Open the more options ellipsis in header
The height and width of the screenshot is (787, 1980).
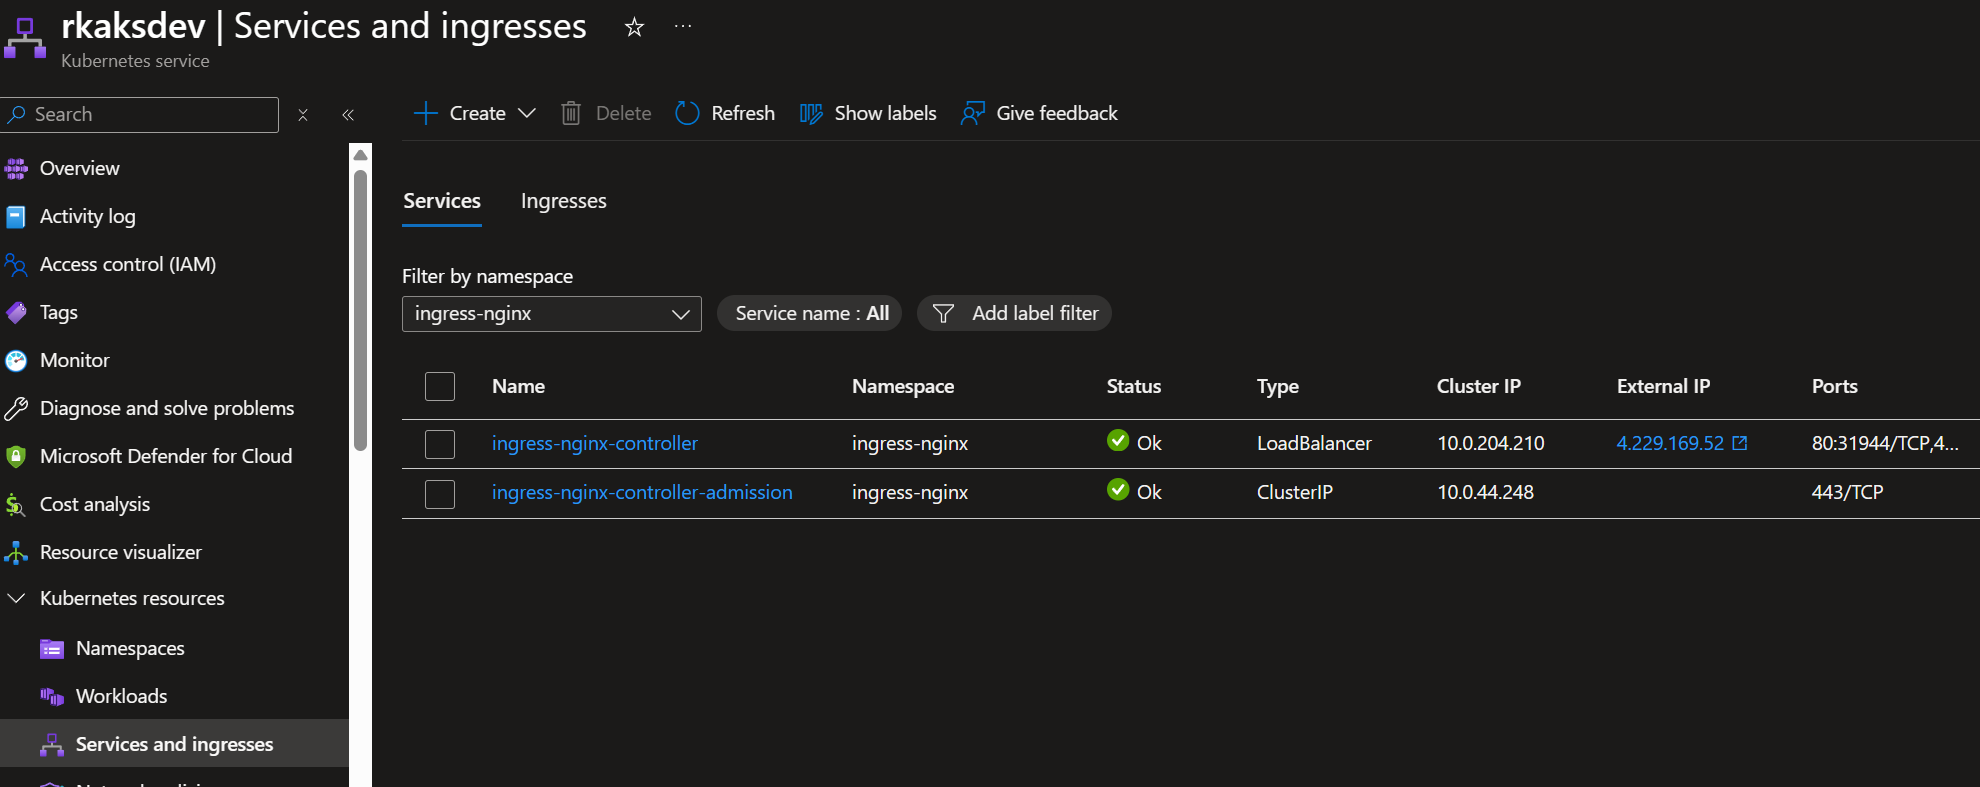(x=683, y=27)
